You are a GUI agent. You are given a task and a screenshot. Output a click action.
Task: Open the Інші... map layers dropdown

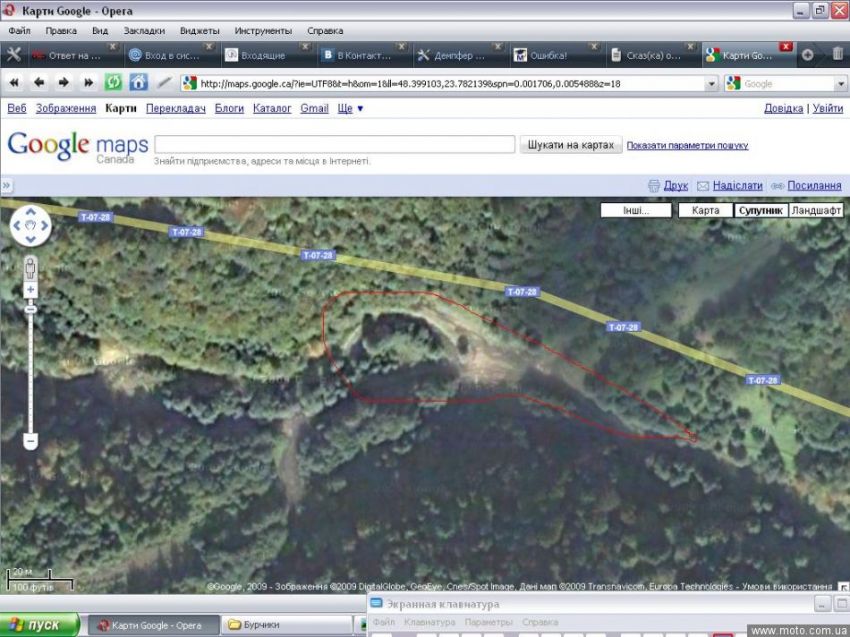pyautogui.click(x=636, y=211)
